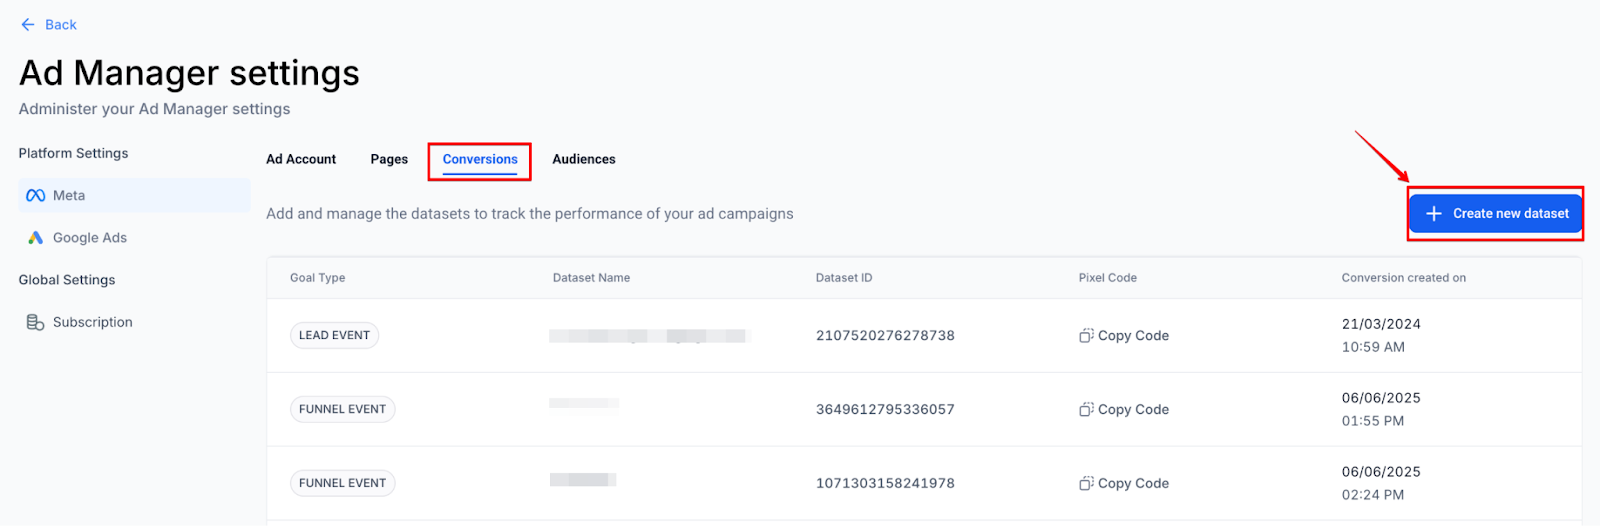Screen dimensions: 1600x526
Task: Open the Pages tab
Action: (x=389, y=160)
